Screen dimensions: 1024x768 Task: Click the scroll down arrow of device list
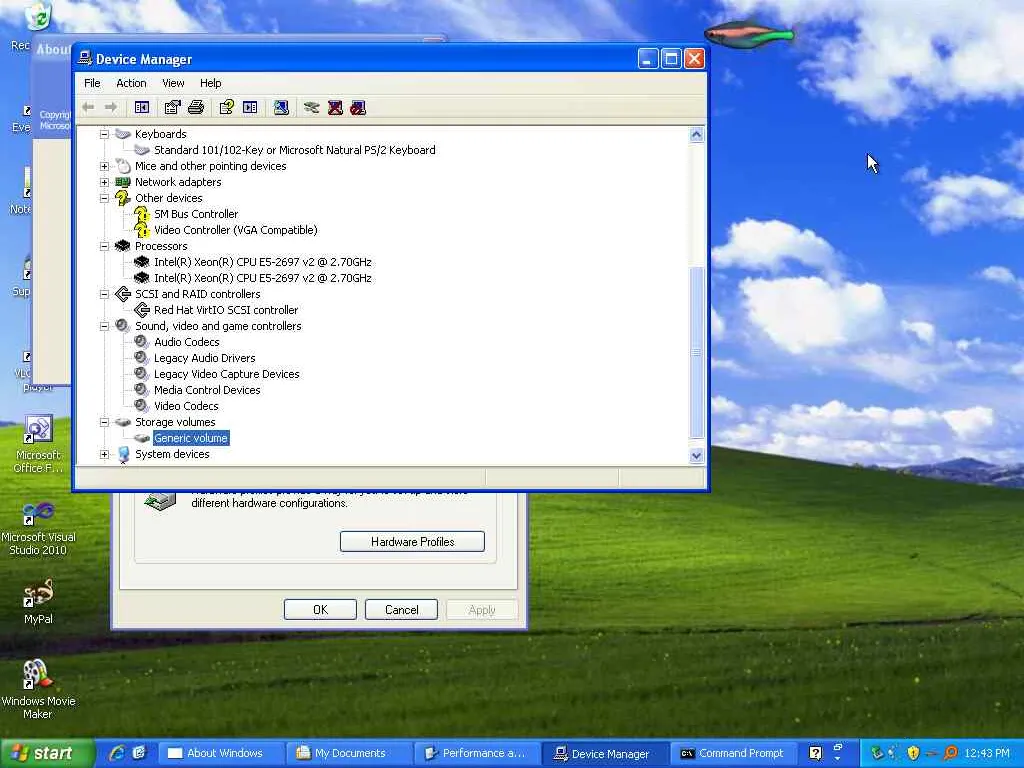click(x=697, y=456)
